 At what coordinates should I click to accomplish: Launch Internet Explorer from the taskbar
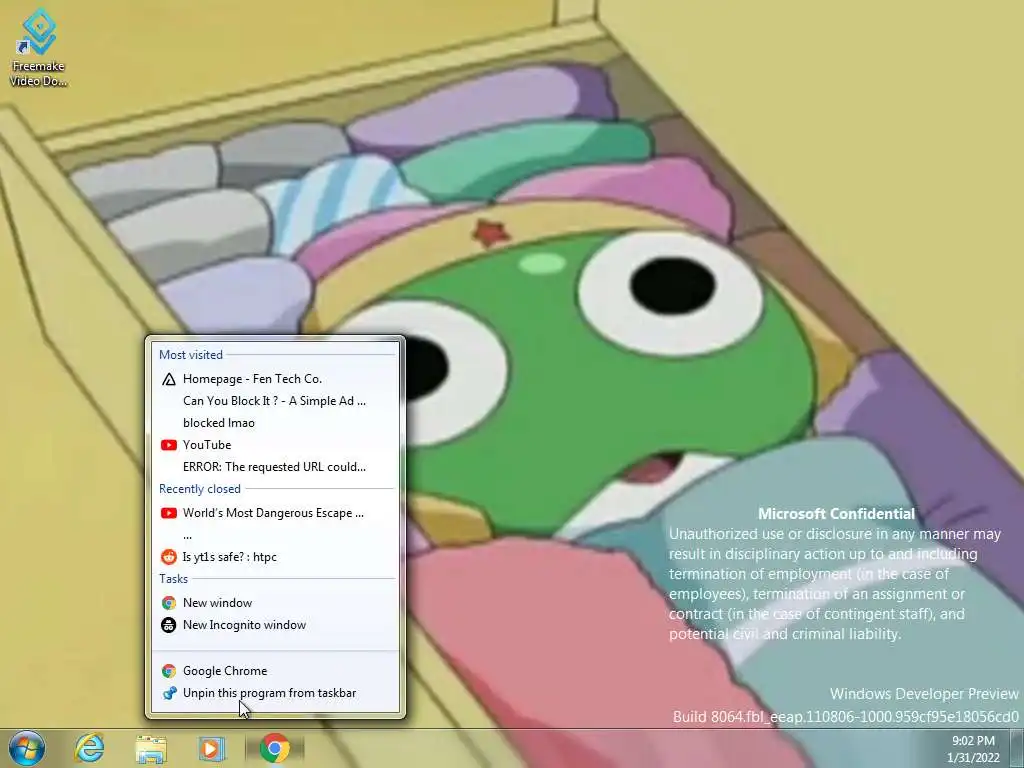point(89,748)
